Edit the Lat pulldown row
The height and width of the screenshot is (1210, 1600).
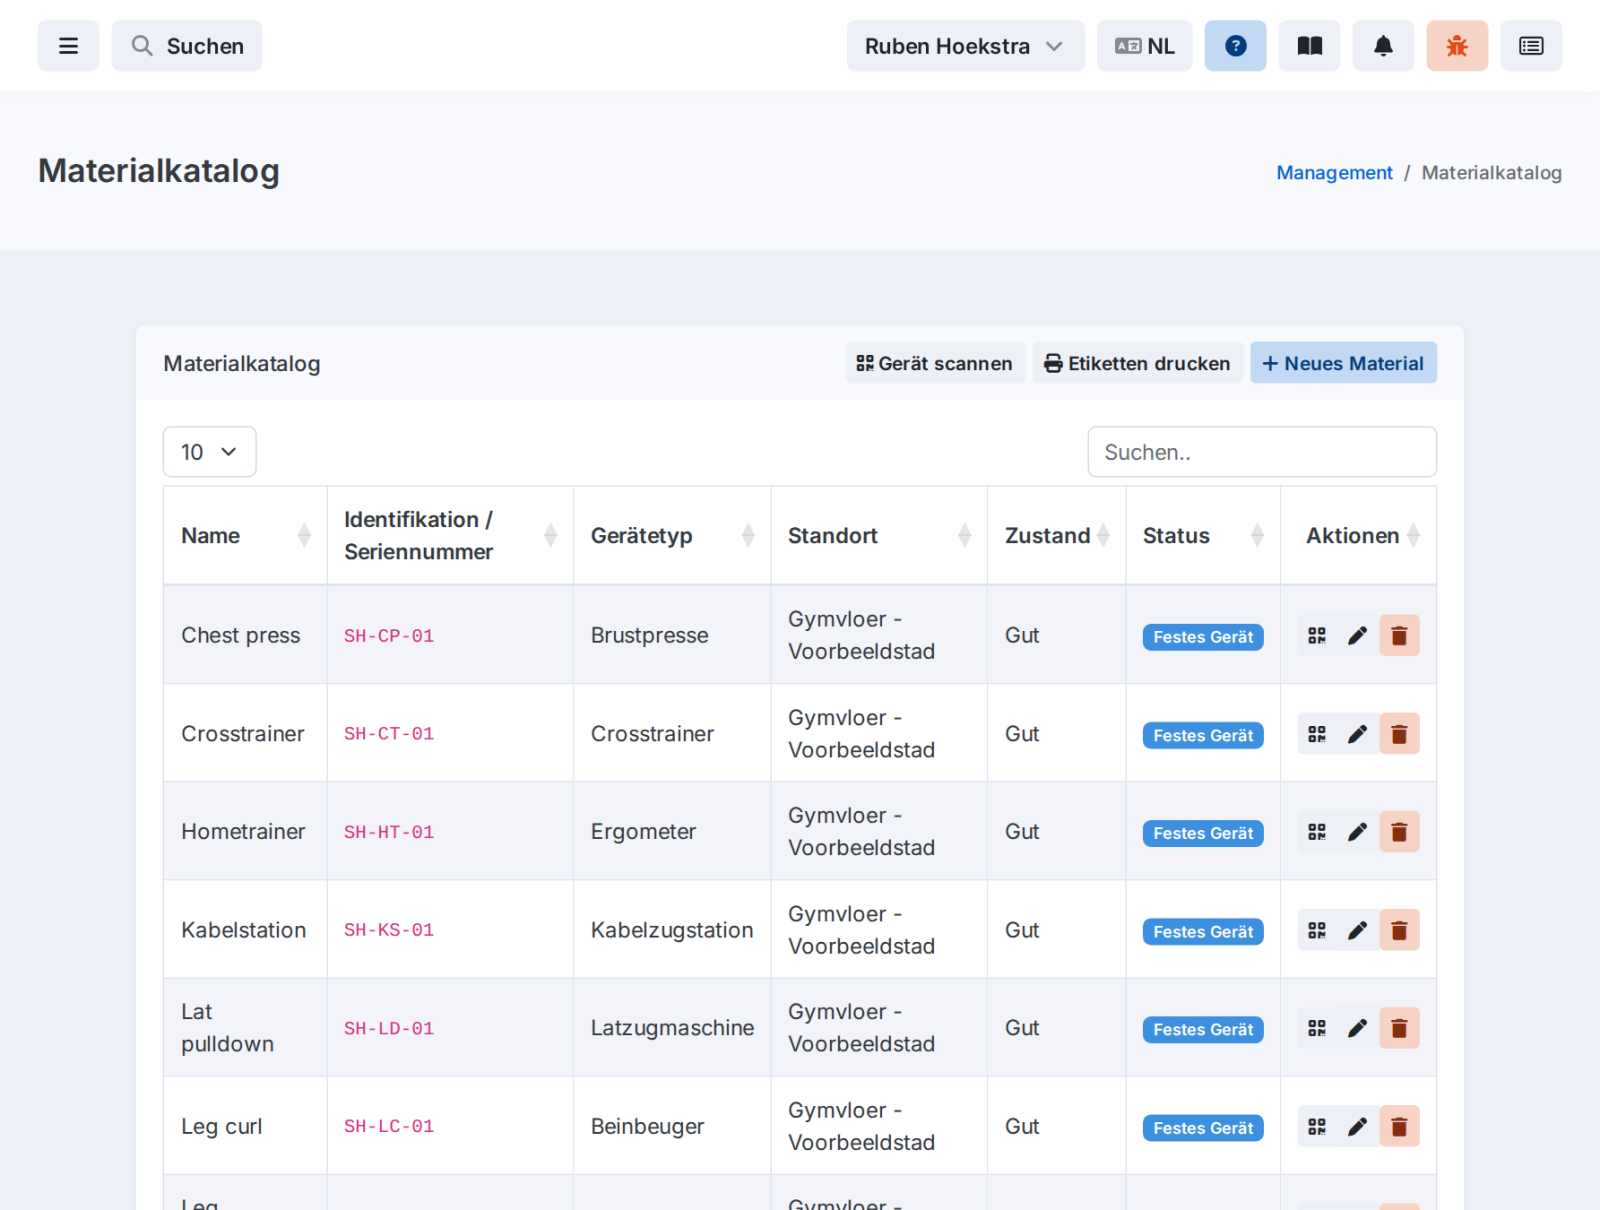[1357, 1028]
